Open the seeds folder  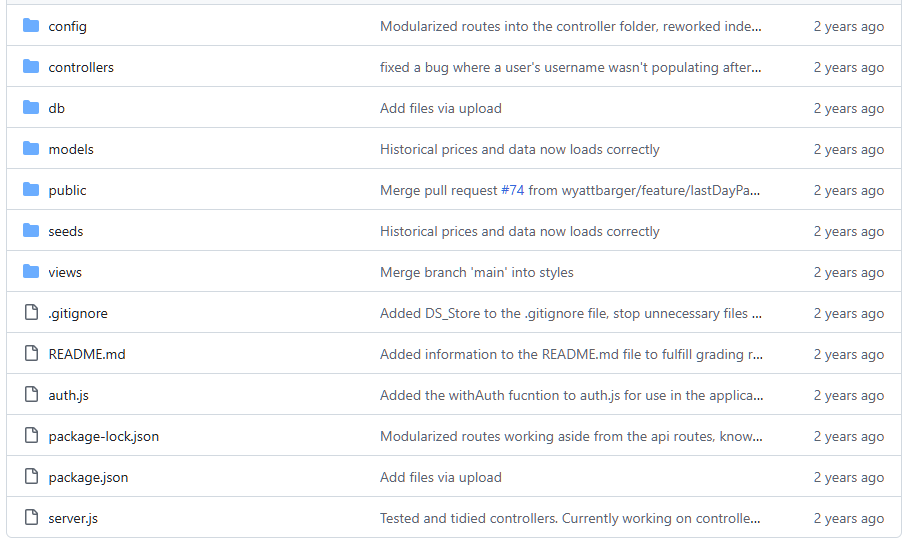66,231
